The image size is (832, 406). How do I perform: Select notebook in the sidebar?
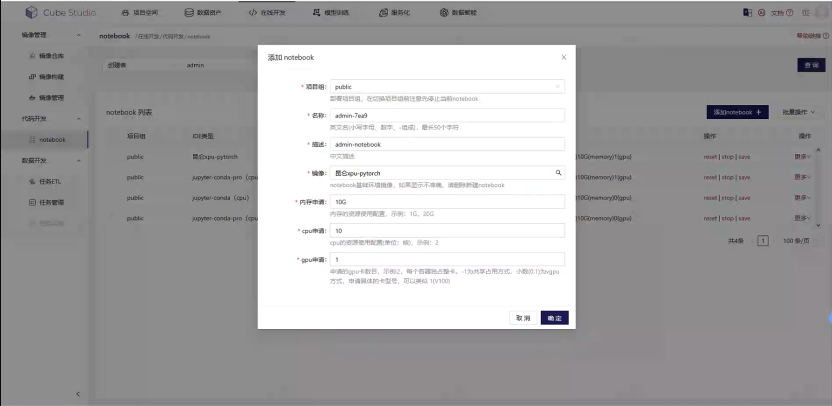(45, 140)
